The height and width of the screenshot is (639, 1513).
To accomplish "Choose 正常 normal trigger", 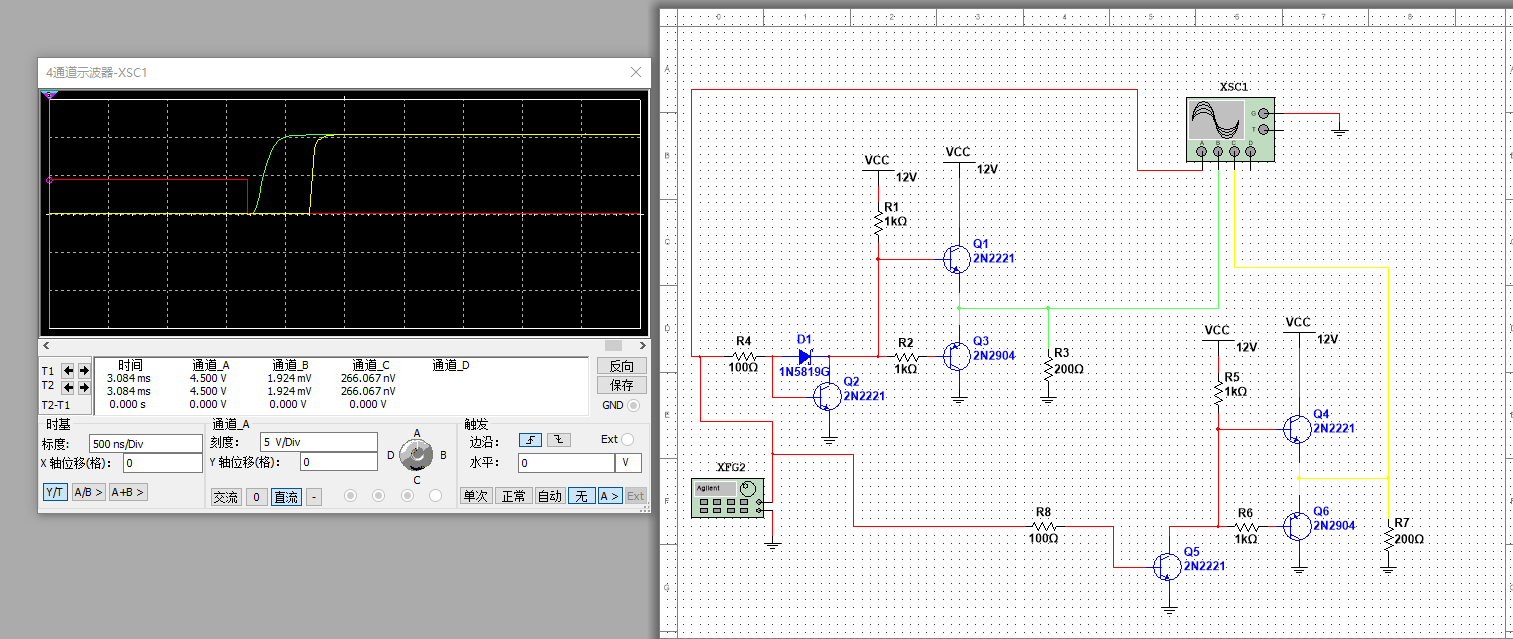I will [514, 496].
